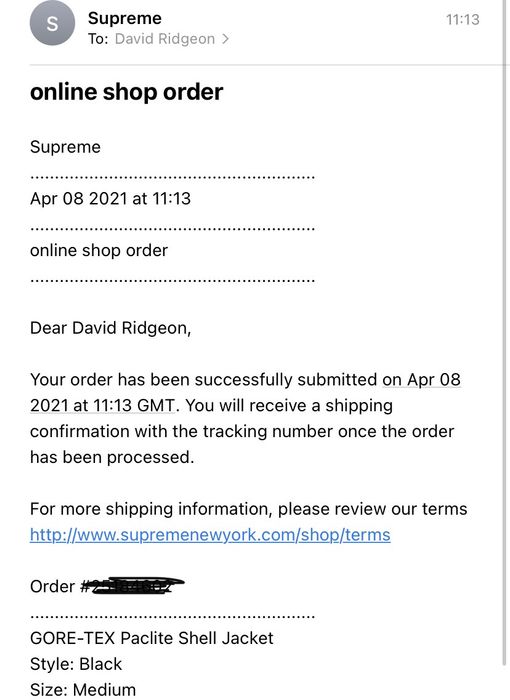Click the Style: Black line
The width and height of the screenshot is (510, 700).
76,664
